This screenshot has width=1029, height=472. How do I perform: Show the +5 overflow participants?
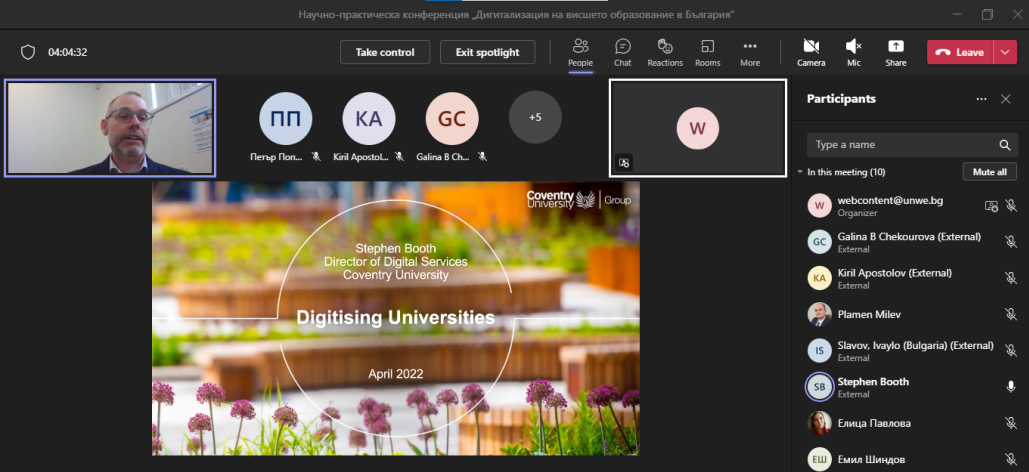tap(535, 118)
